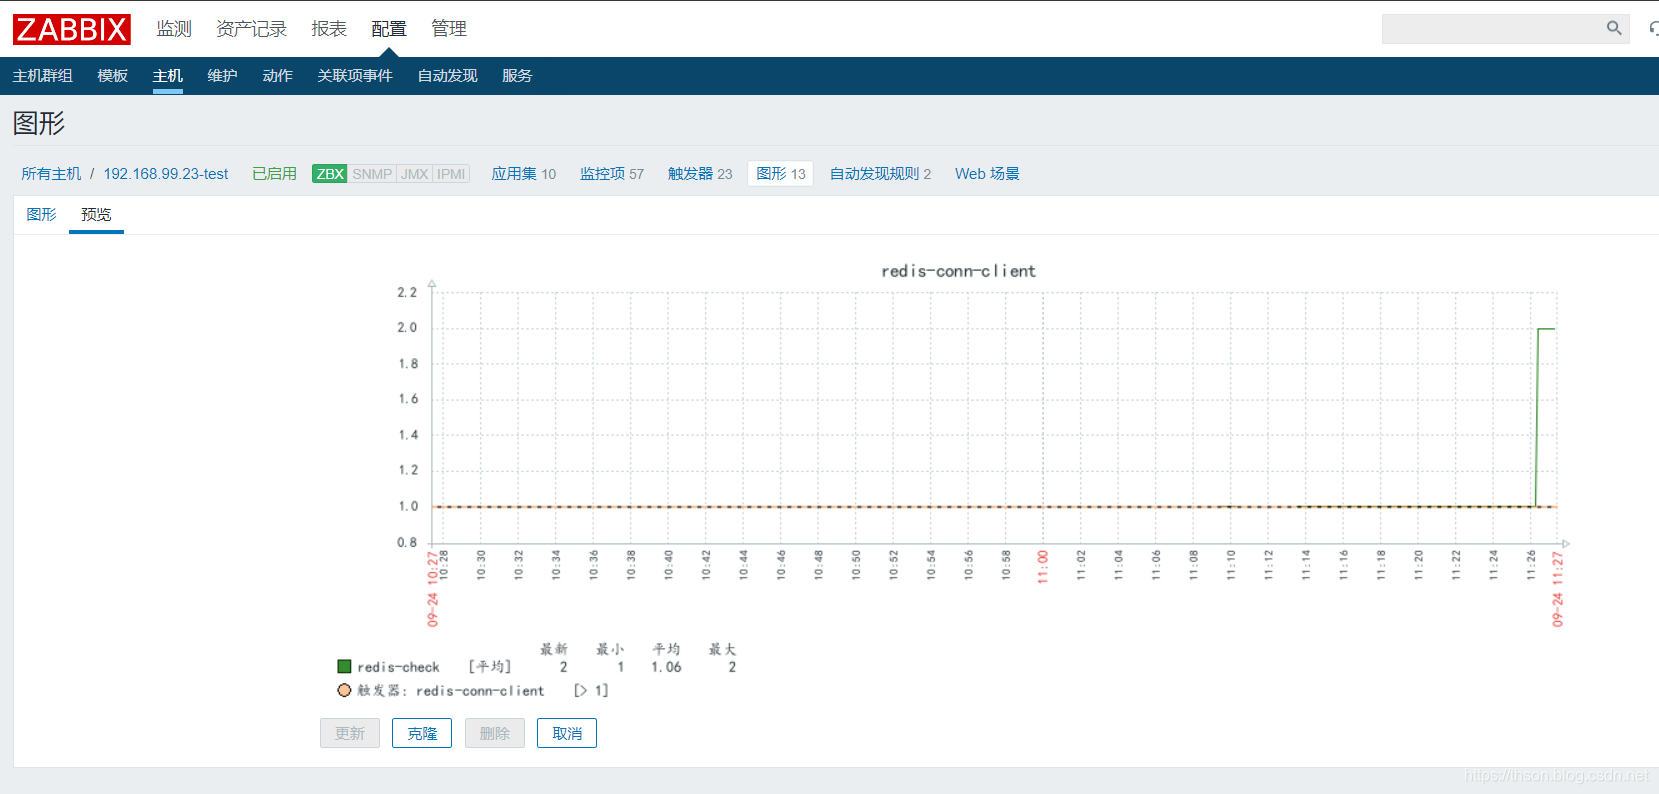The height and width of the screenshot is (794, 1659).
Task: Switch to the 图形 tab
Action: [x=41, y=215]
